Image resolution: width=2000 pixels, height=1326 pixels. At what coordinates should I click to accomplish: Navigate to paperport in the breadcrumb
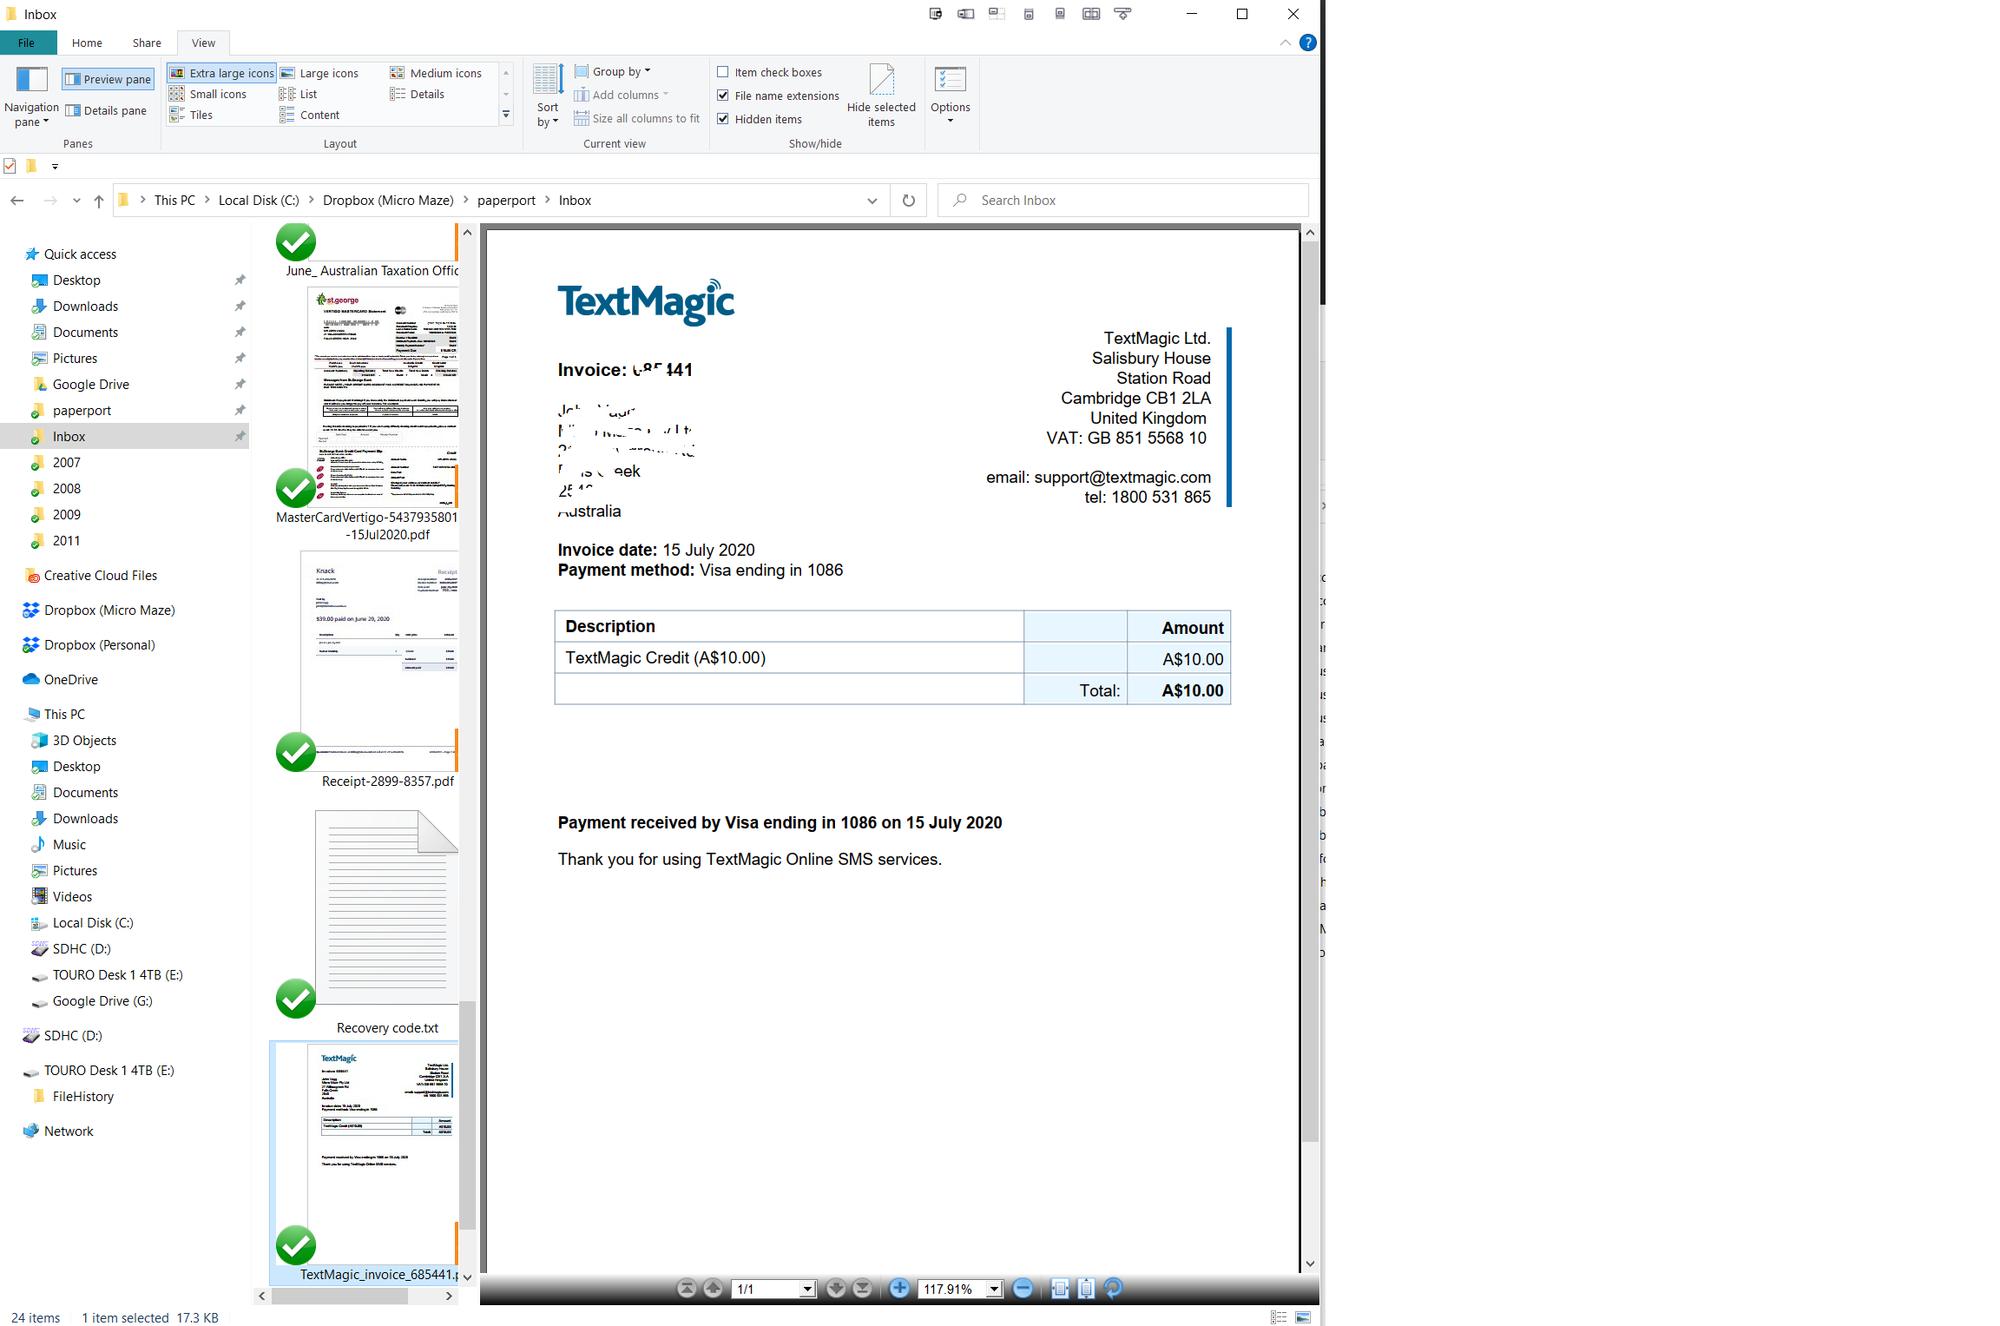click(506, 200)
